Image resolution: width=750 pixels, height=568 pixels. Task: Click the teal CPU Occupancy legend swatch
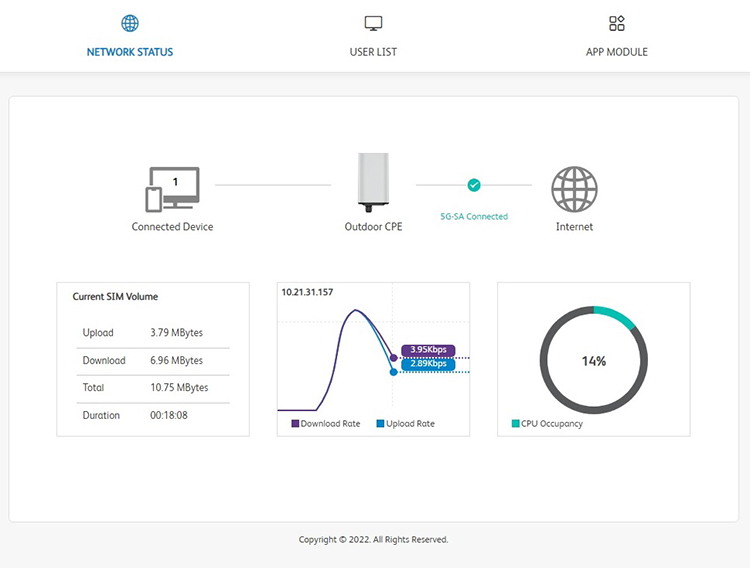(x=515, y=424)
